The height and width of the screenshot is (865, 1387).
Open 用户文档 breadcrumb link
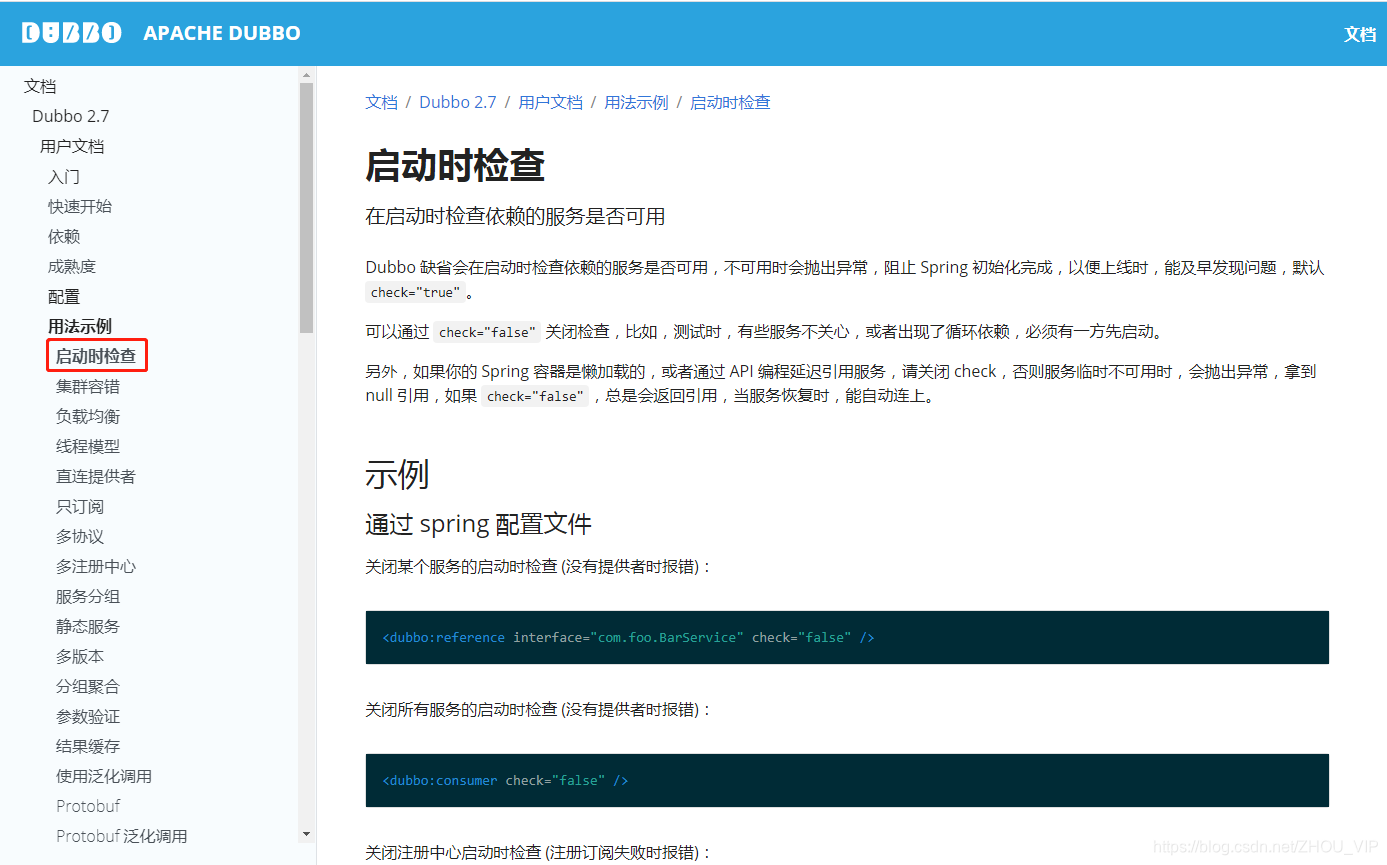click(x=551, y=102)
